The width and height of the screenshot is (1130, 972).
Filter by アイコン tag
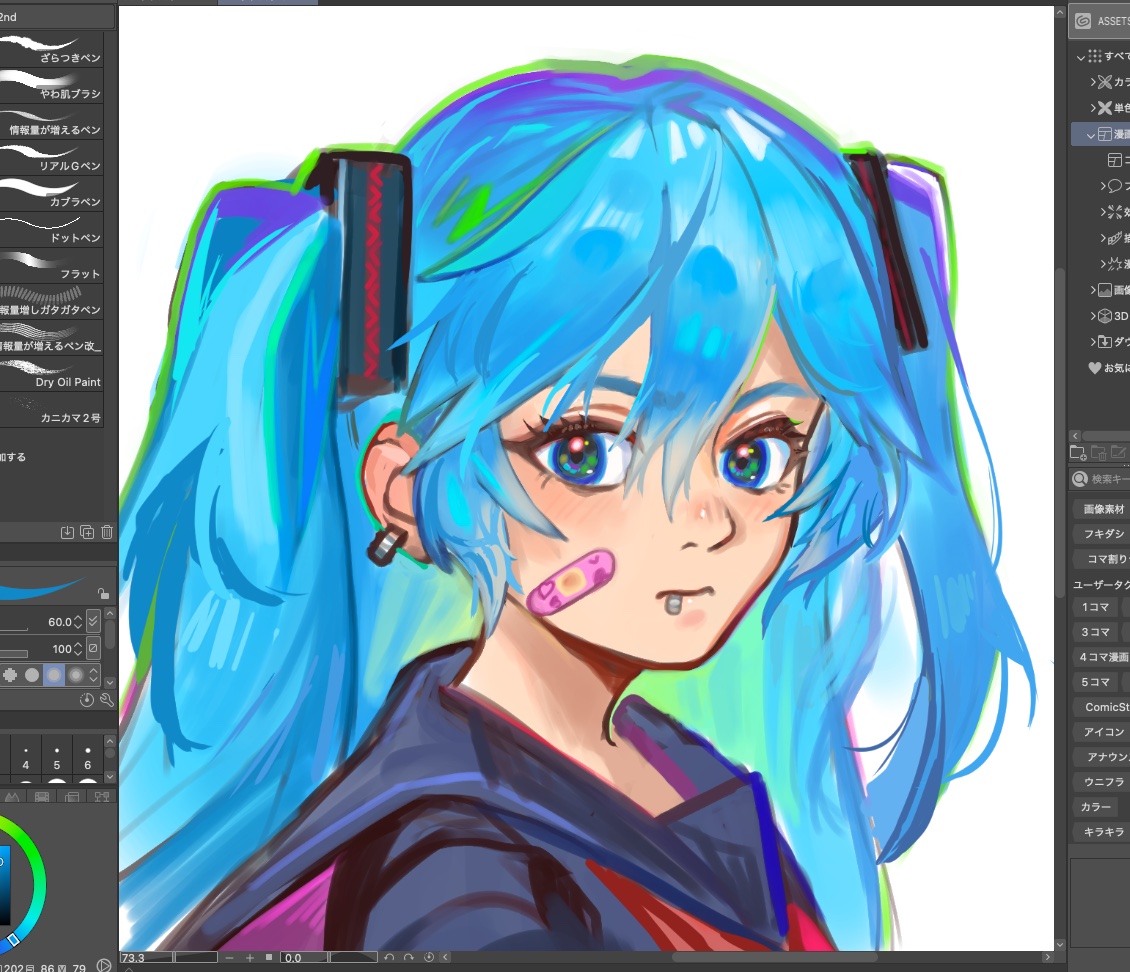click(1103, 732)
